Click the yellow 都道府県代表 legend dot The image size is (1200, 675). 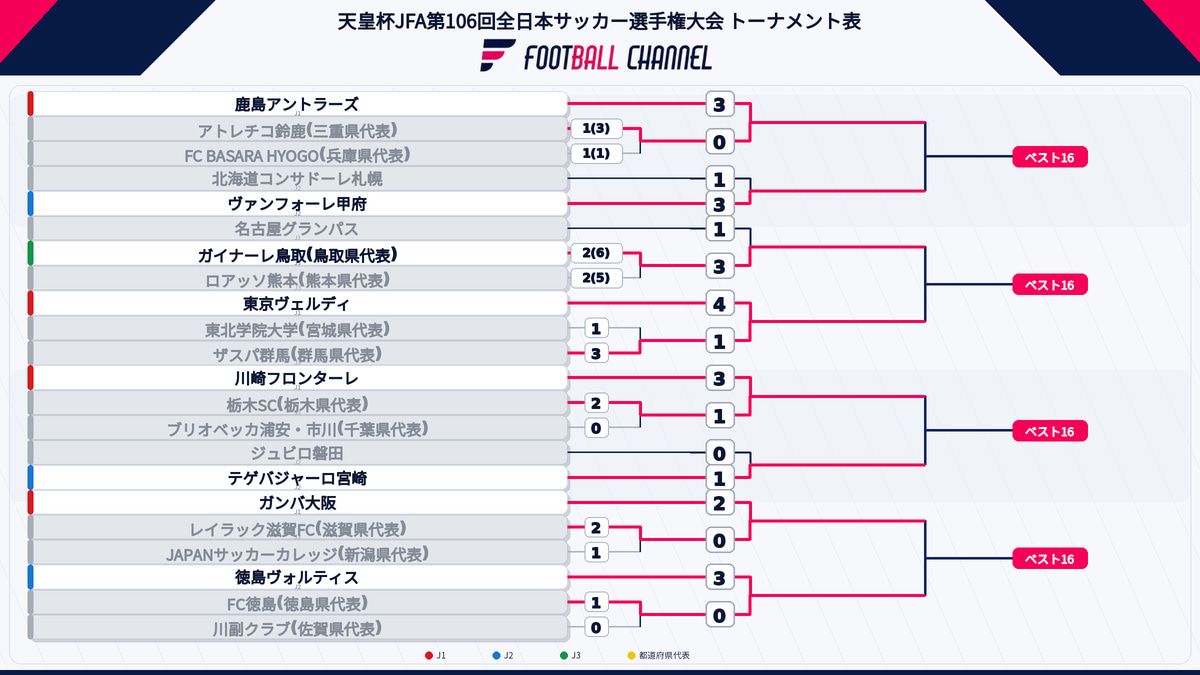pyautogui.click(x=631, y=656)
